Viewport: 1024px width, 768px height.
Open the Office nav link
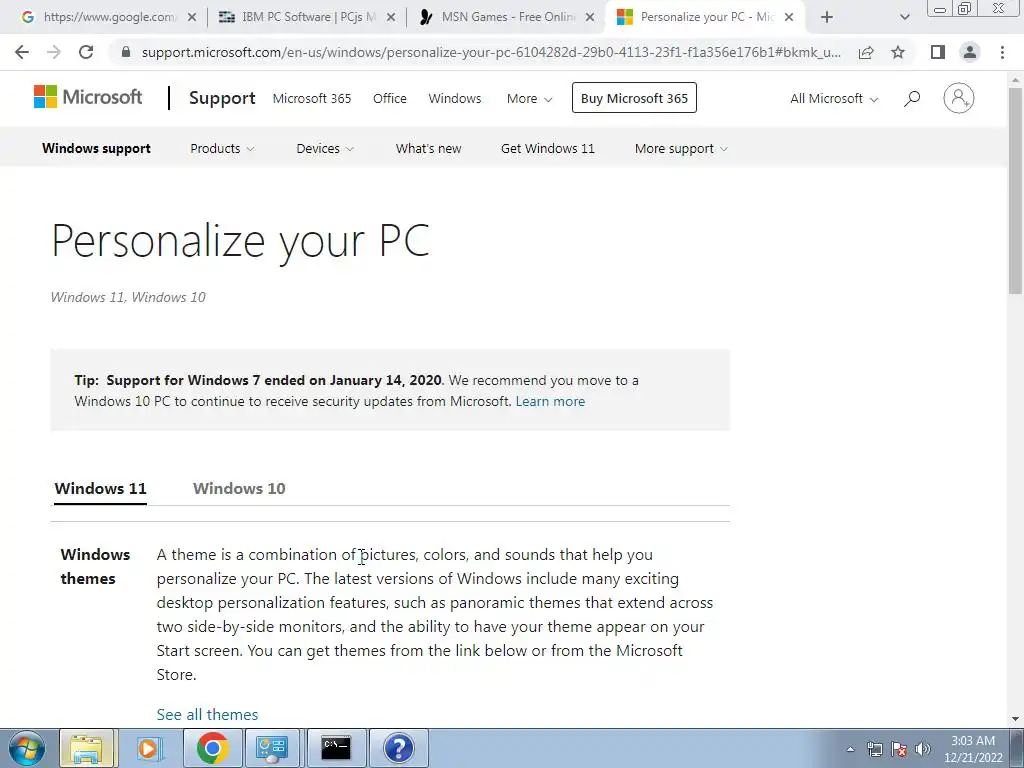click(390, 99)
